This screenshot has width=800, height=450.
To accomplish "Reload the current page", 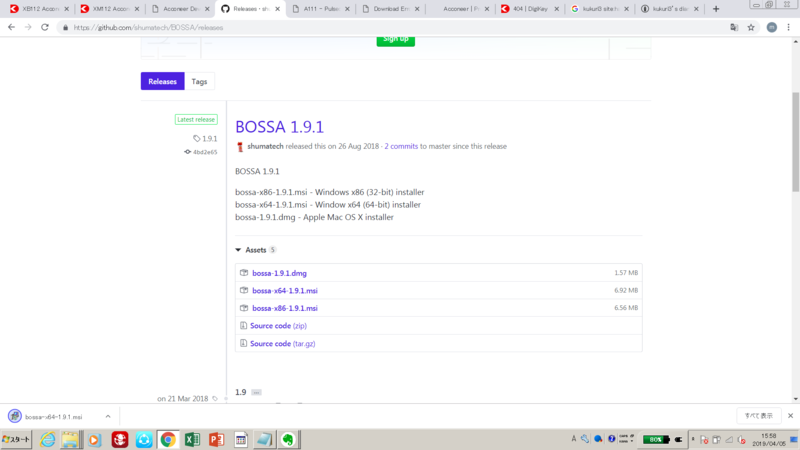I will [x=45, y=28].
